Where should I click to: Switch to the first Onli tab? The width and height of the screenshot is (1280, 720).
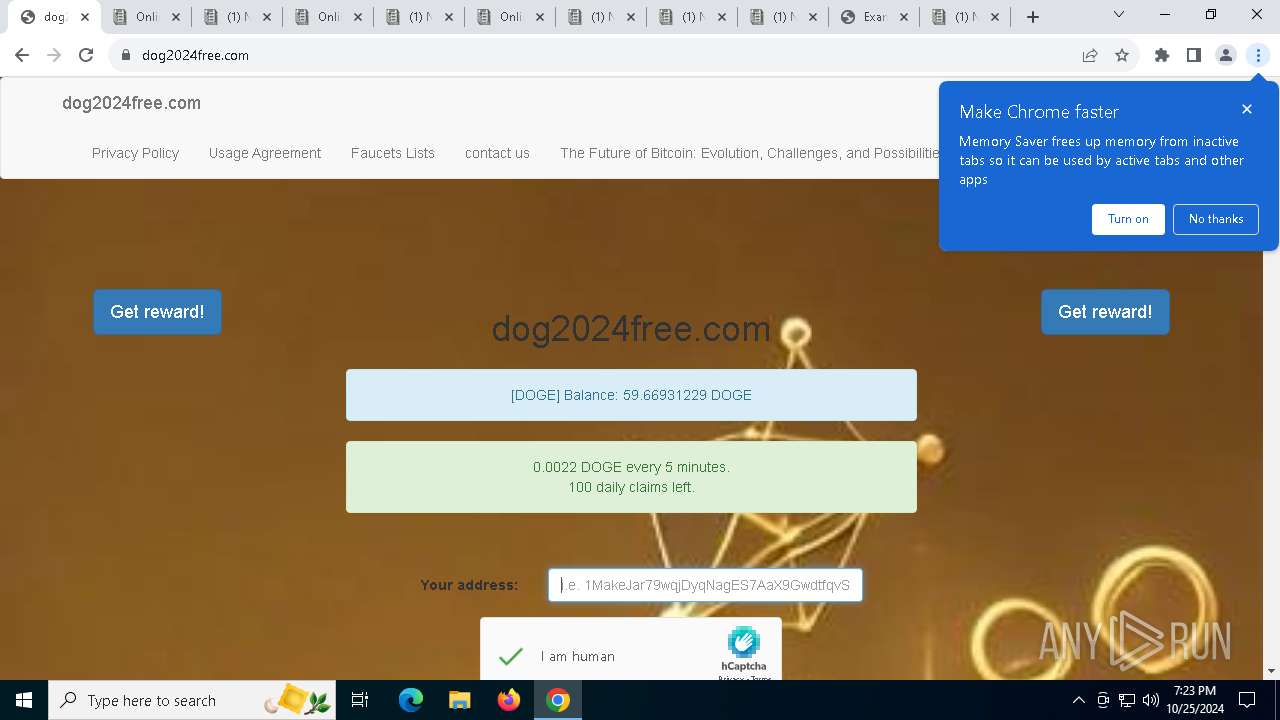click(x=146, y=17)
